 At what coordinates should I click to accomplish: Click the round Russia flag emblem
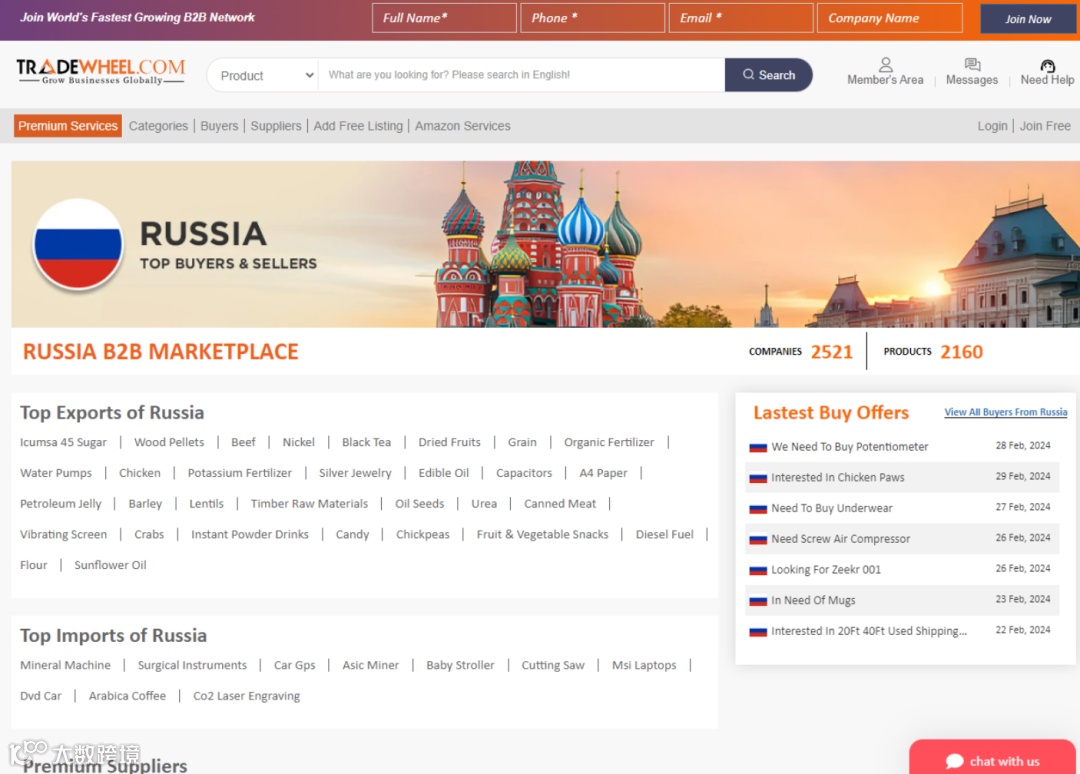tap(78, 244)
